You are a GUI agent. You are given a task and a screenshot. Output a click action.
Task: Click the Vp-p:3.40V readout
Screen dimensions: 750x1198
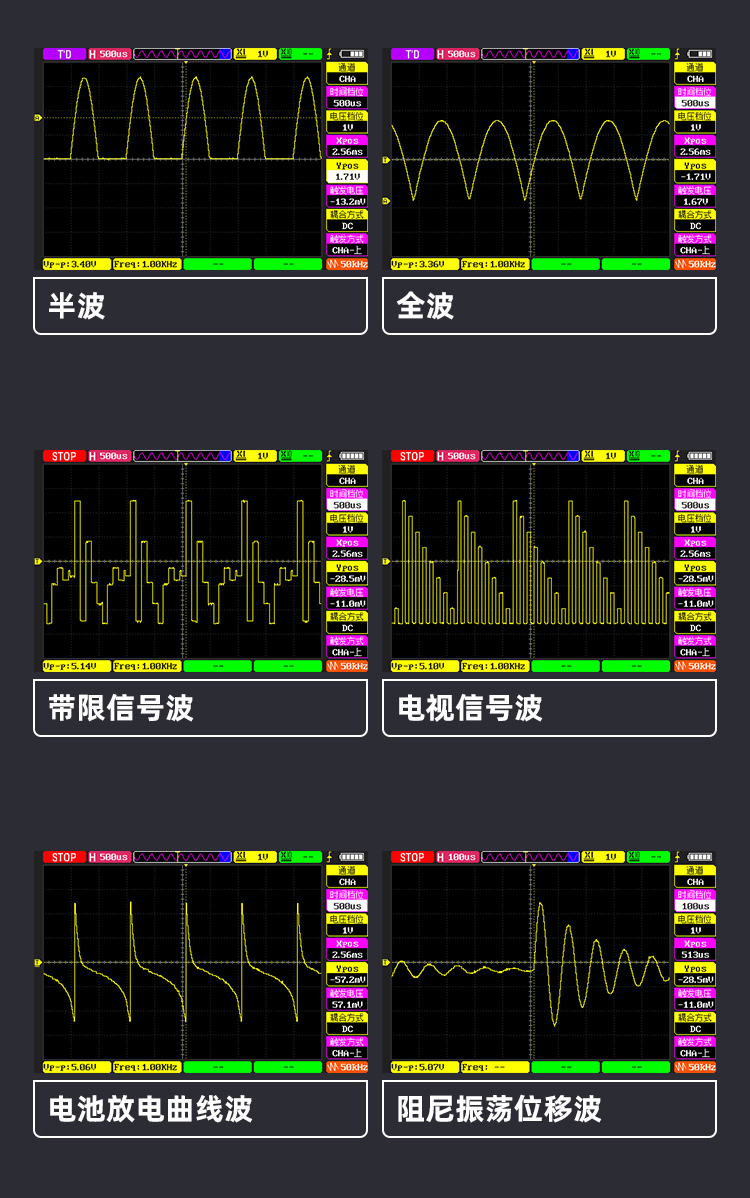(76, 264)
